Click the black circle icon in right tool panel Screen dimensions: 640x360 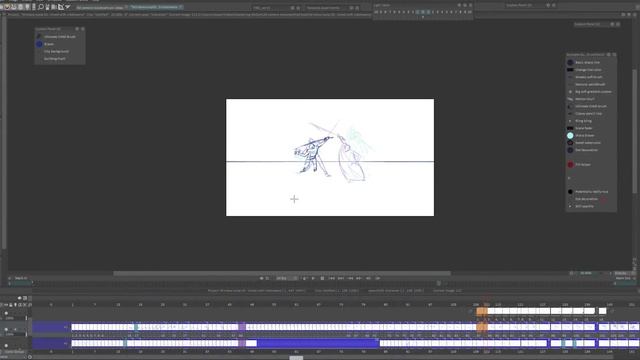point(570,191)
